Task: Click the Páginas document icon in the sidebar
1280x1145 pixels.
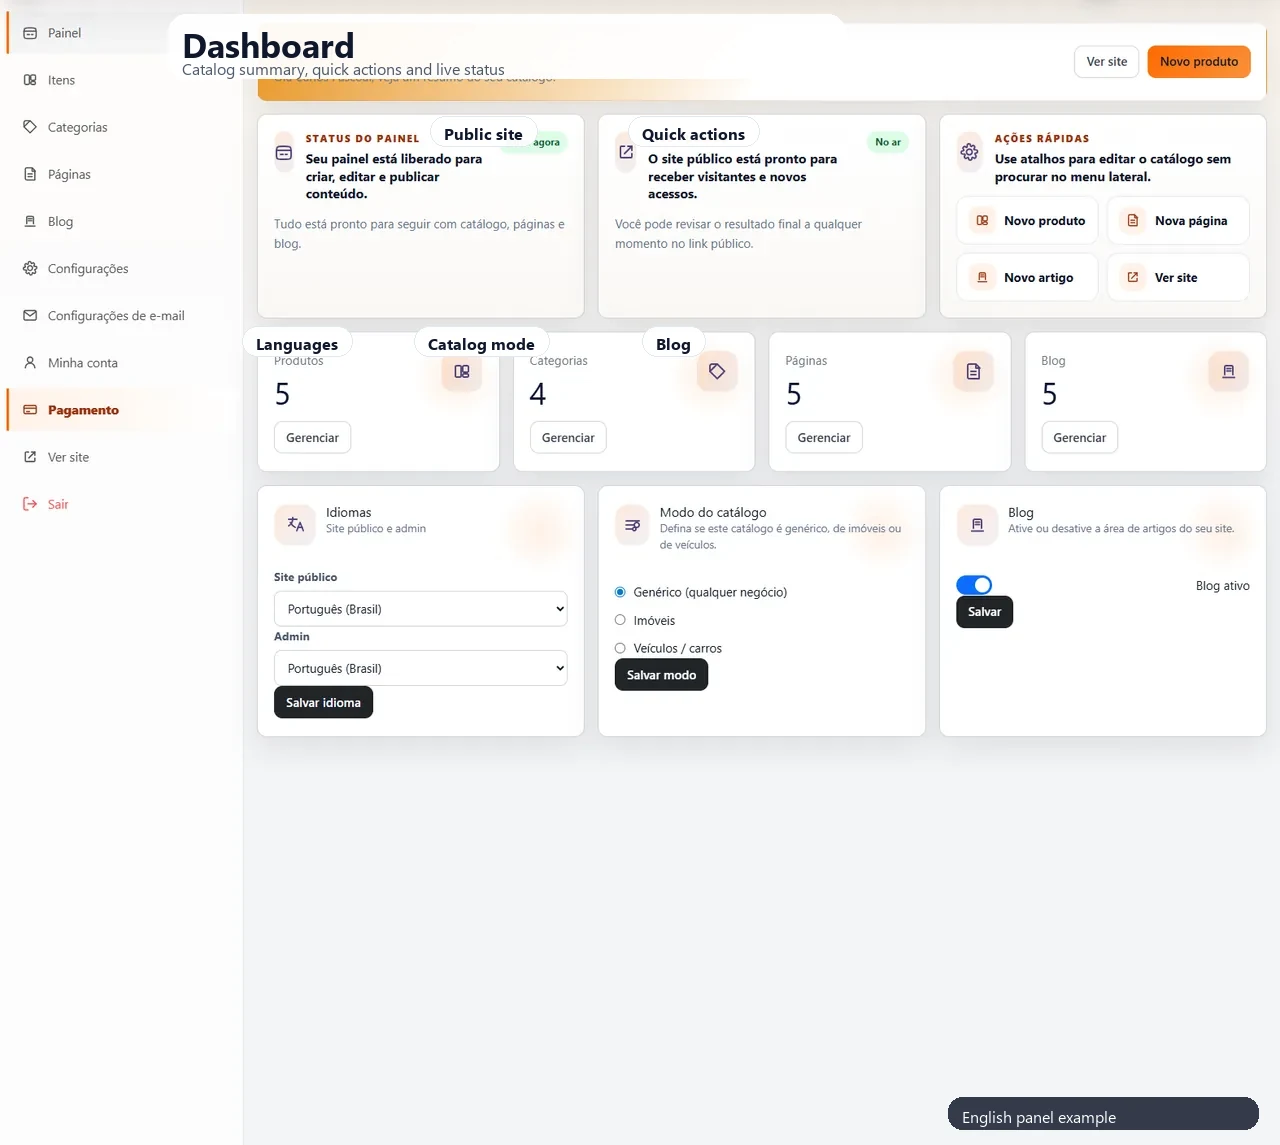Action: pos(30,174)
